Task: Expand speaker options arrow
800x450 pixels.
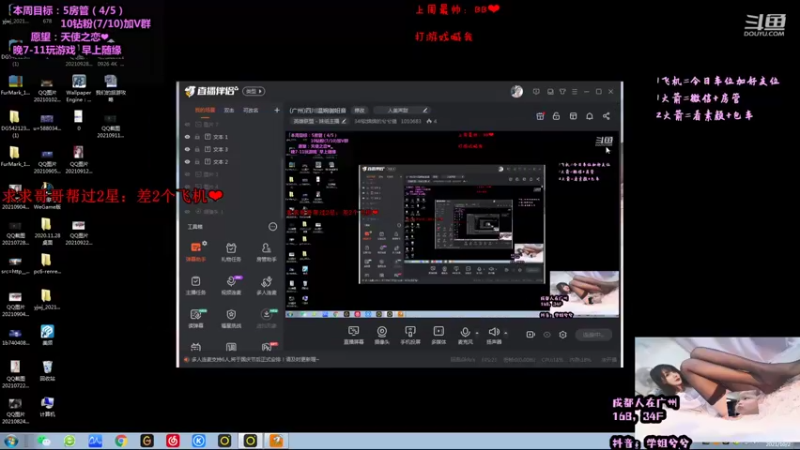Action: tap(506, 333)
